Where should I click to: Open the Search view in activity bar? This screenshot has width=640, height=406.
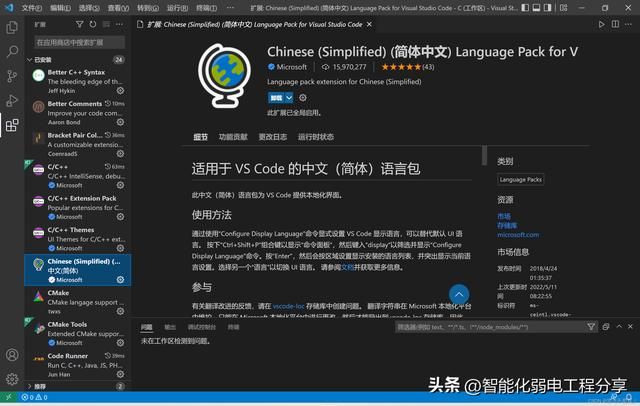tap(11, 50)
